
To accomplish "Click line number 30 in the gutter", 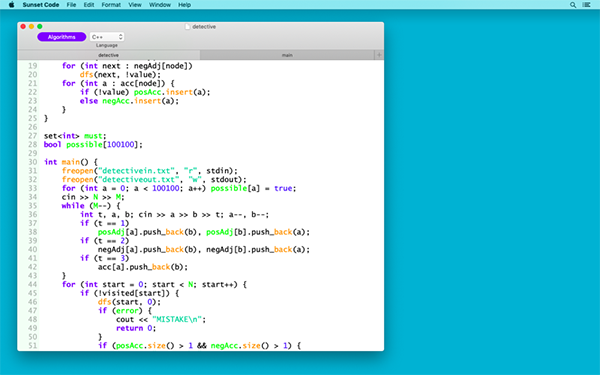I will [33, 162].
